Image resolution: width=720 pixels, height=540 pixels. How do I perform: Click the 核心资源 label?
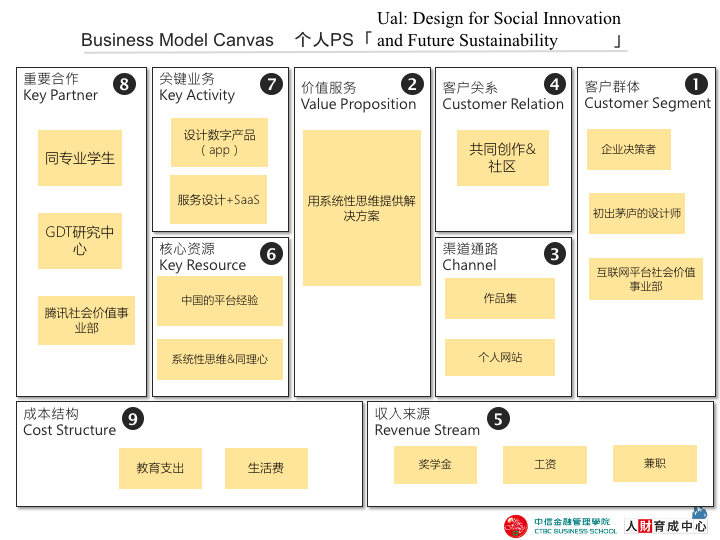point(187,248)
